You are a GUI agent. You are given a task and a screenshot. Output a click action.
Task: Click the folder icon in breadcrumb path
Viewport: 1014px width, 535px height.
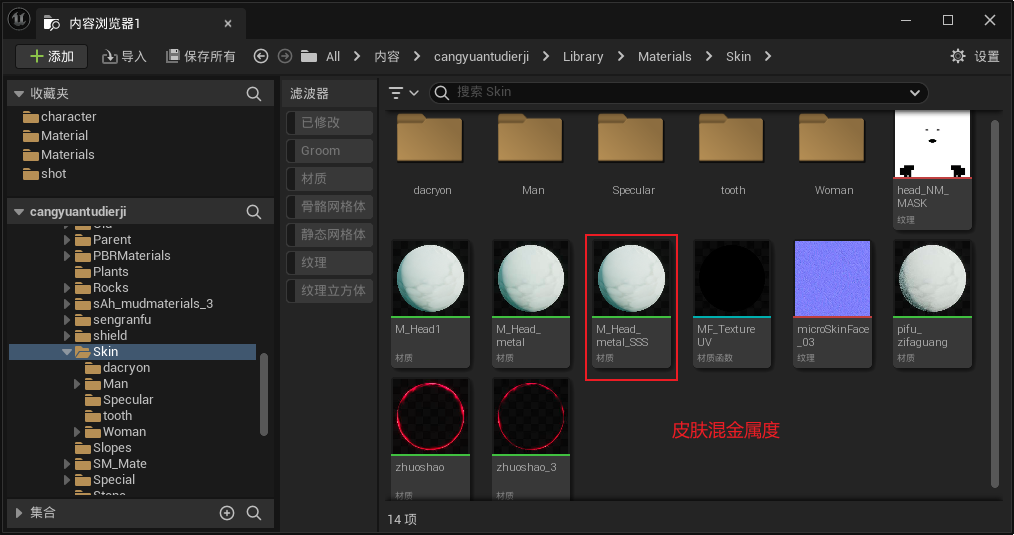click(309, 57)
